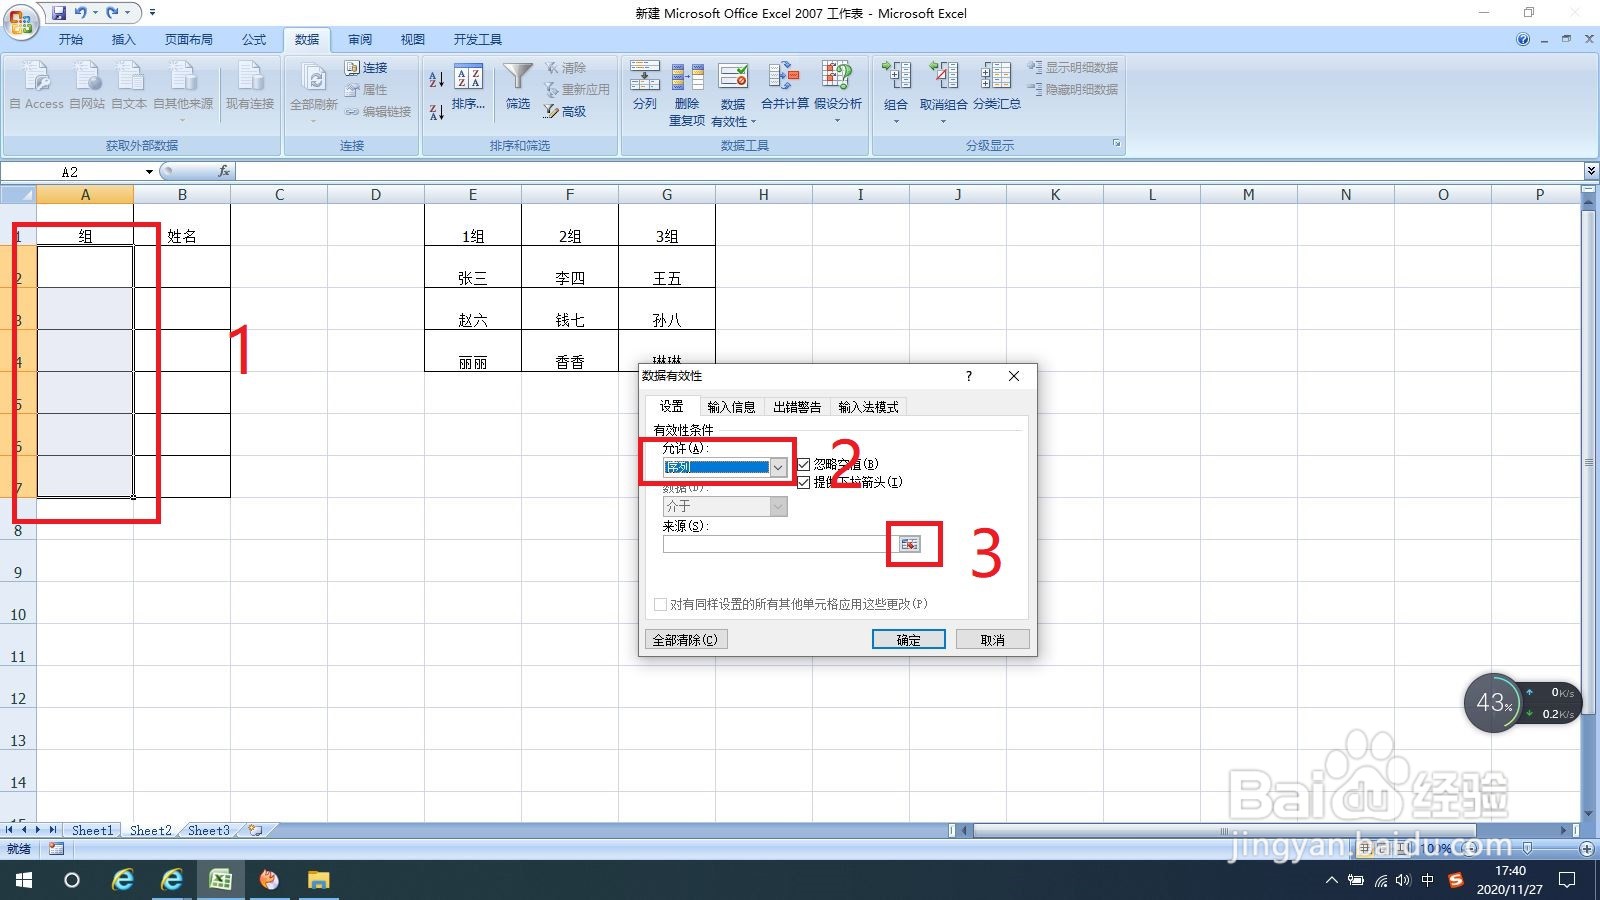The image size is (1600, 900).
Task: Click Data Validation (数据有效性) icon
Action: pos(733,77)
